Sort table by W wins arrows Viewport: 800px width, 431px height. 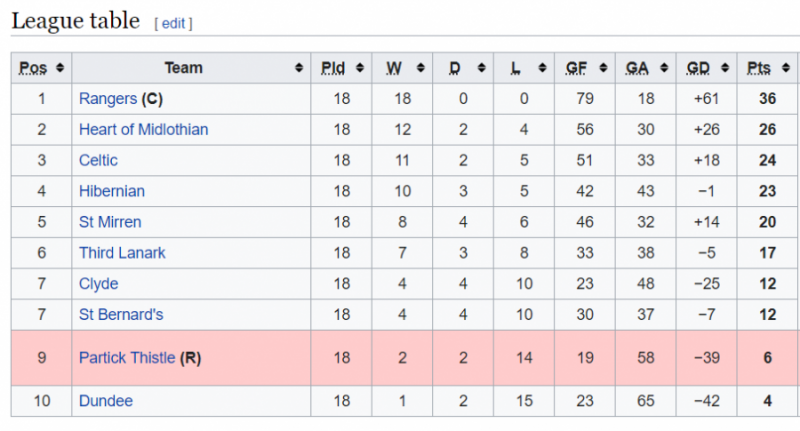pyautogui.click(x=420, y=68)
